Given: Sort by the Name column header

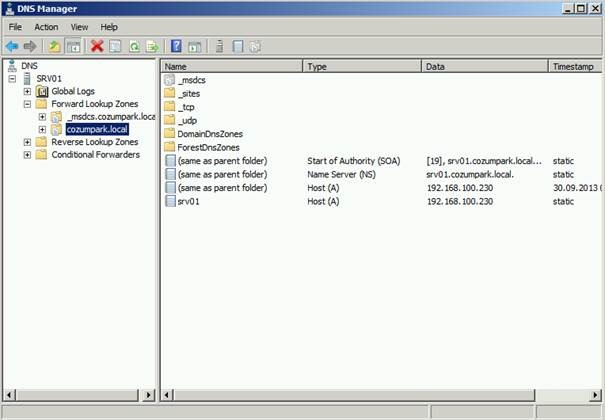Looking at the screenshot, I should [232, 66].
